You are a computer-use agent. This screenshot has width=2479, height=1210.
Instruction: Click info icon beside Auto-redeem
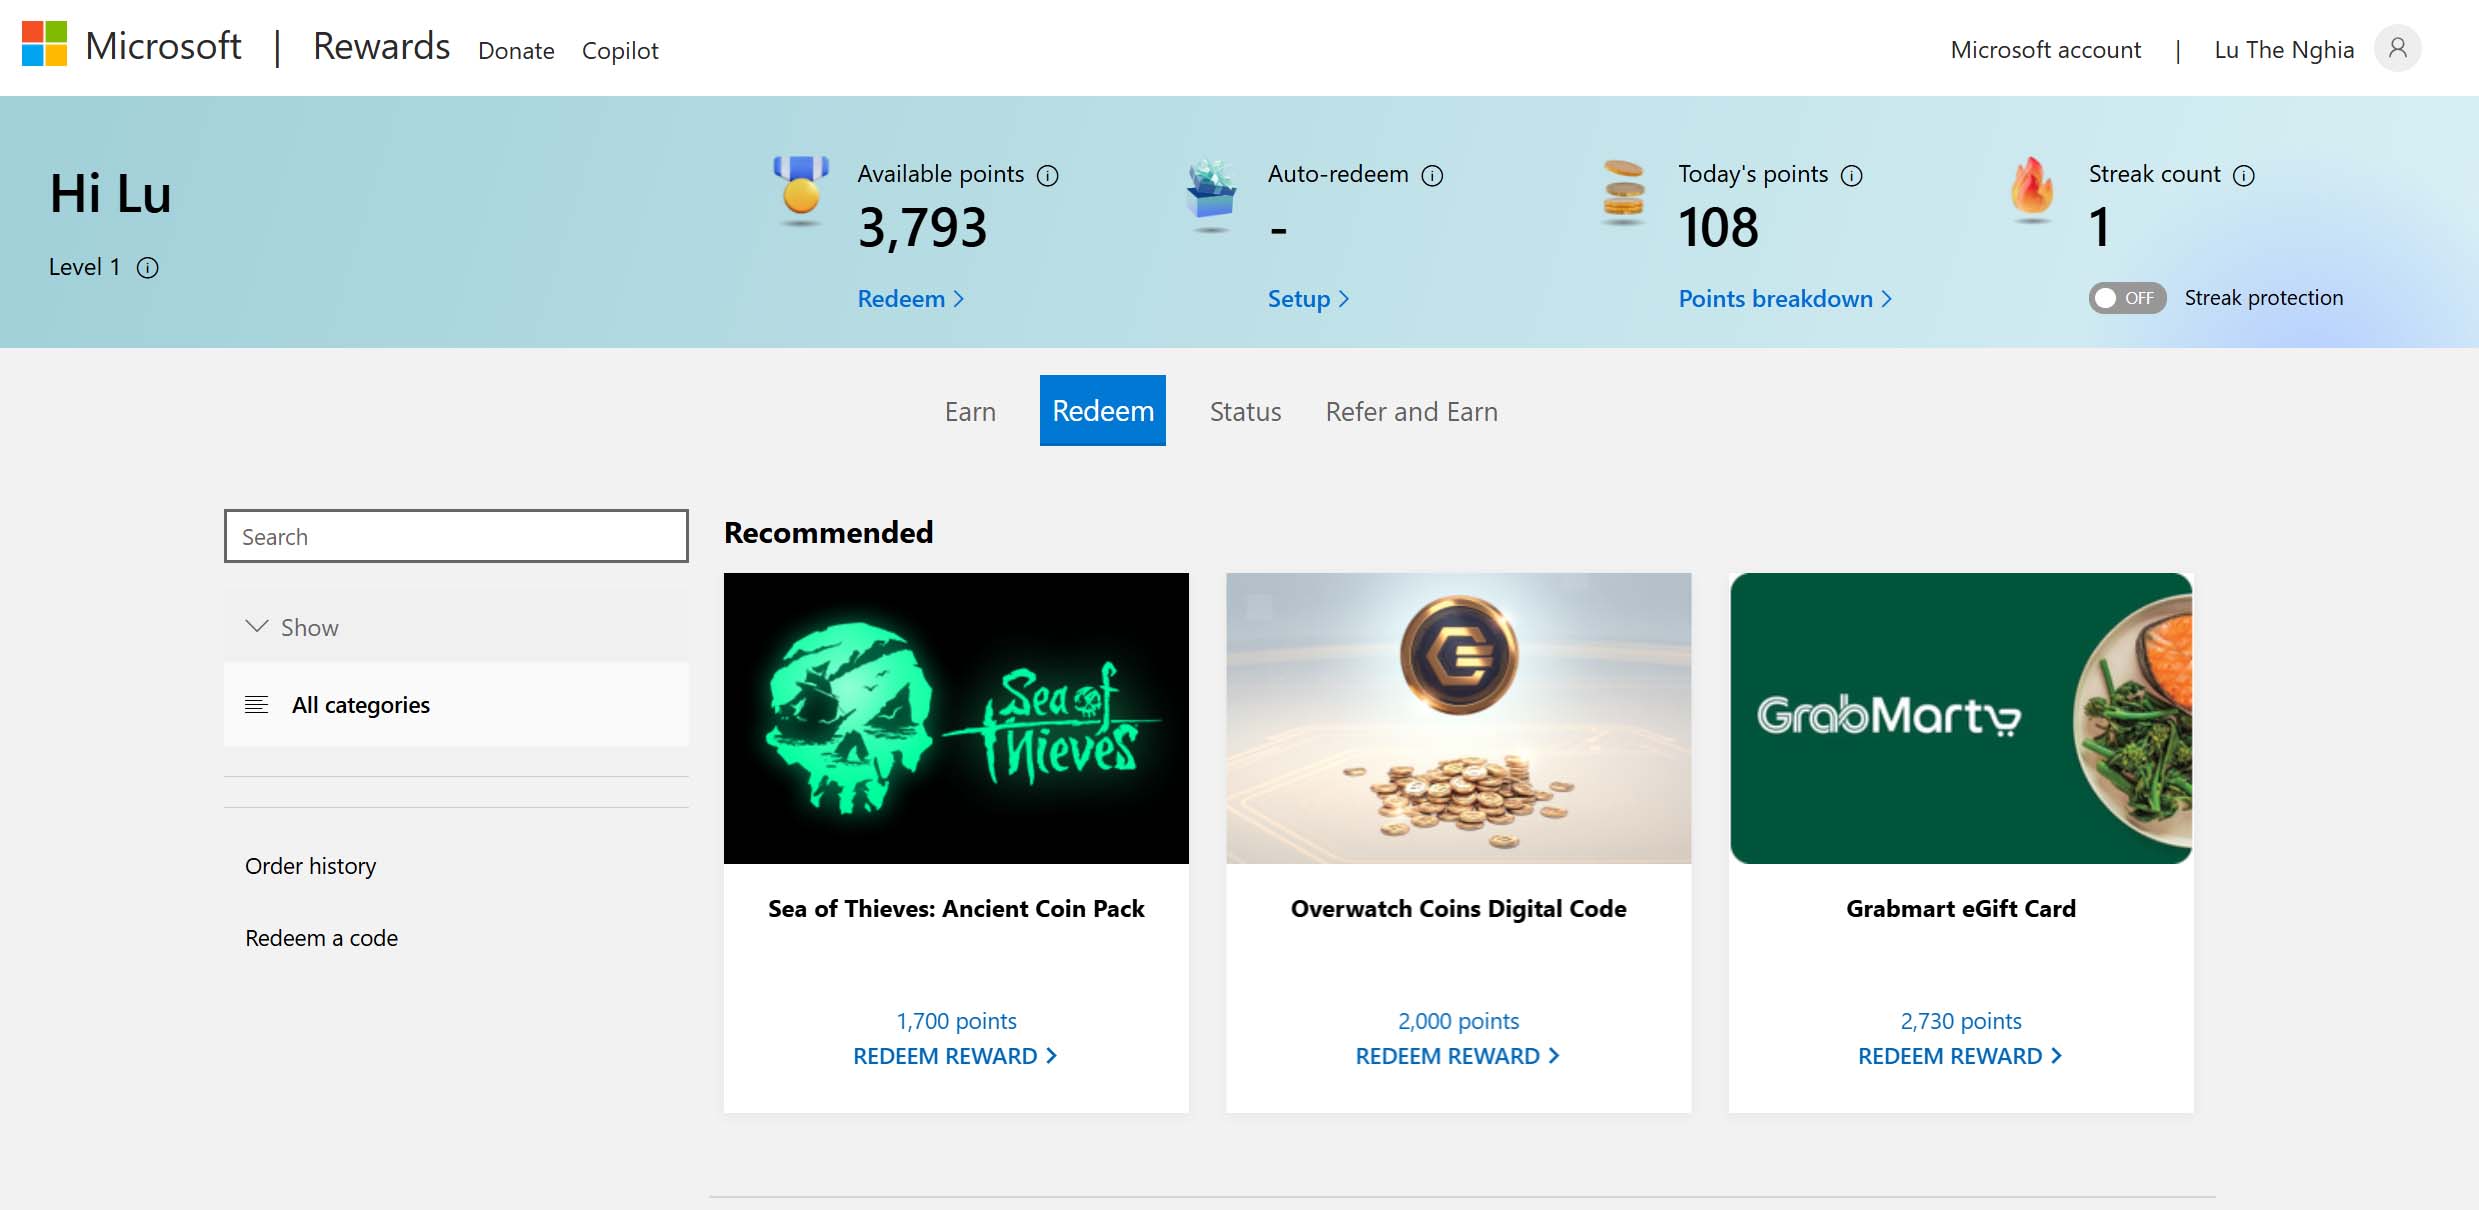[1432, 176]
